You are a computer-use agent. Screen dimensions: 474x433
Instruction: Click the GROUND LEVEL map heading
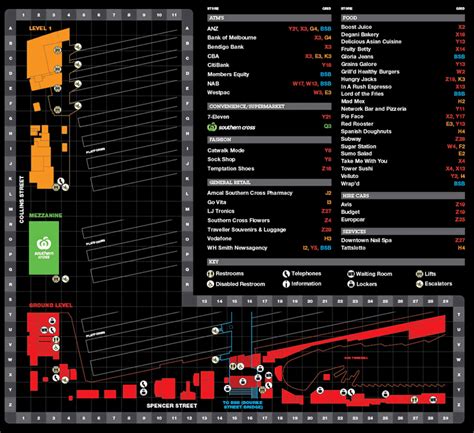(50, 305)
